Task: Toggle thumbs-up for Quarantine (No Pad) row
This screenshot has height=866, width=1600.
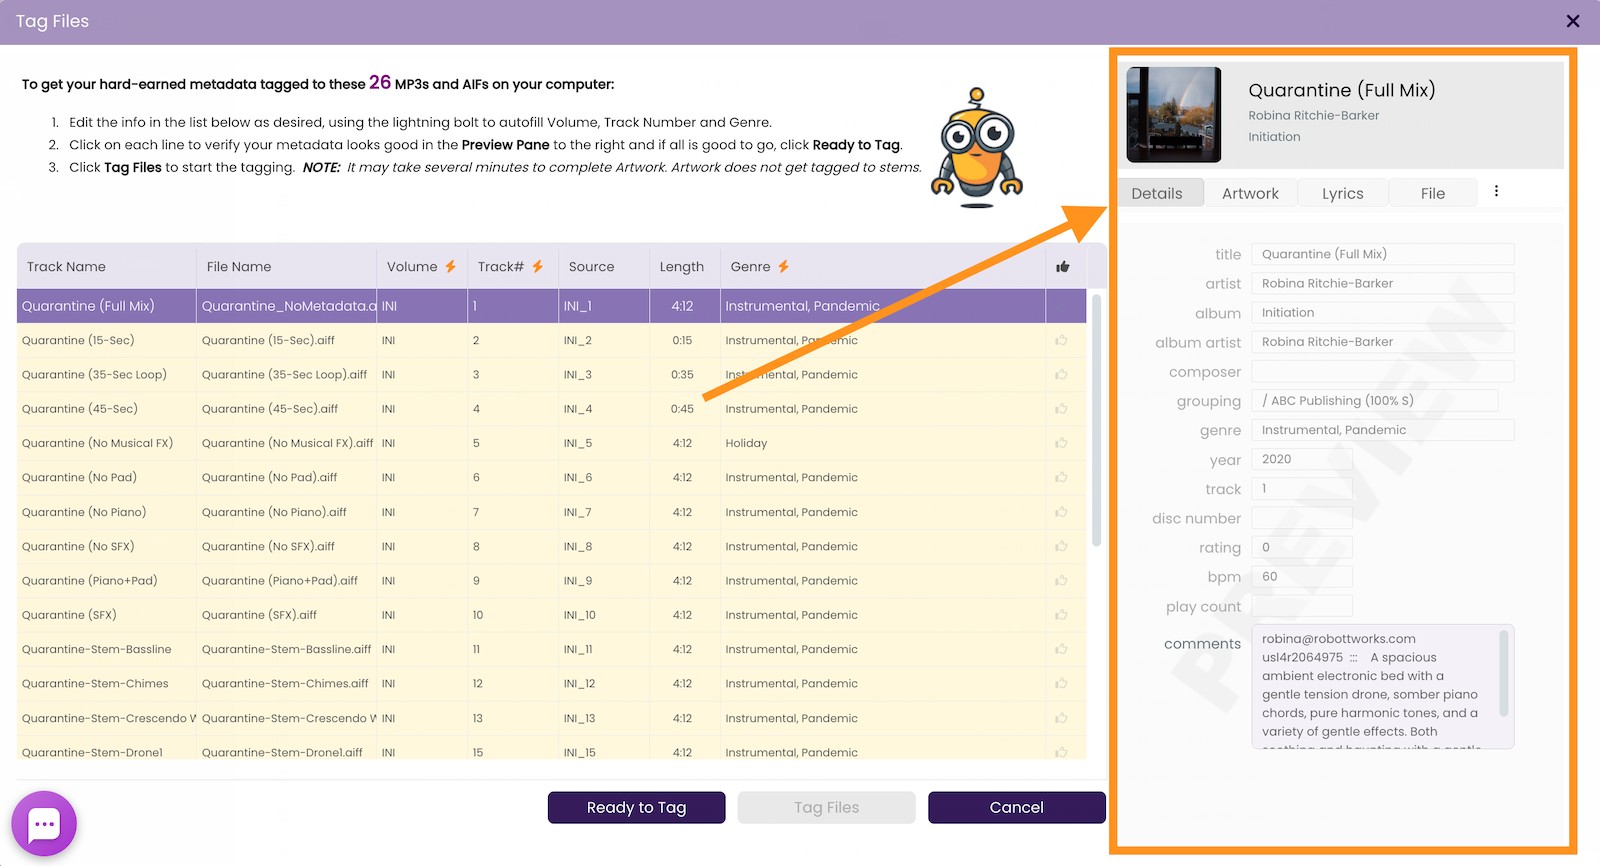Action: 1061,478
